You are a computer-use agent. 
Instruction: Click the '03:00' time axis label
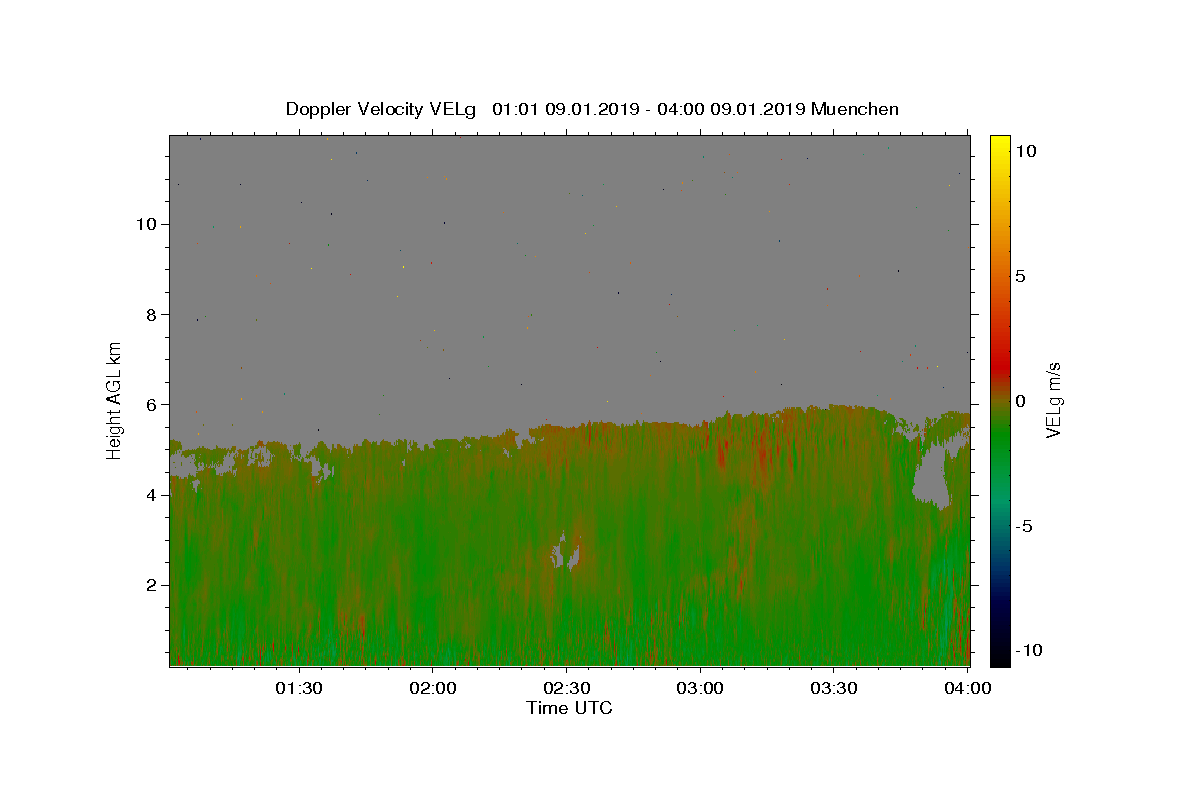point(700,688)
